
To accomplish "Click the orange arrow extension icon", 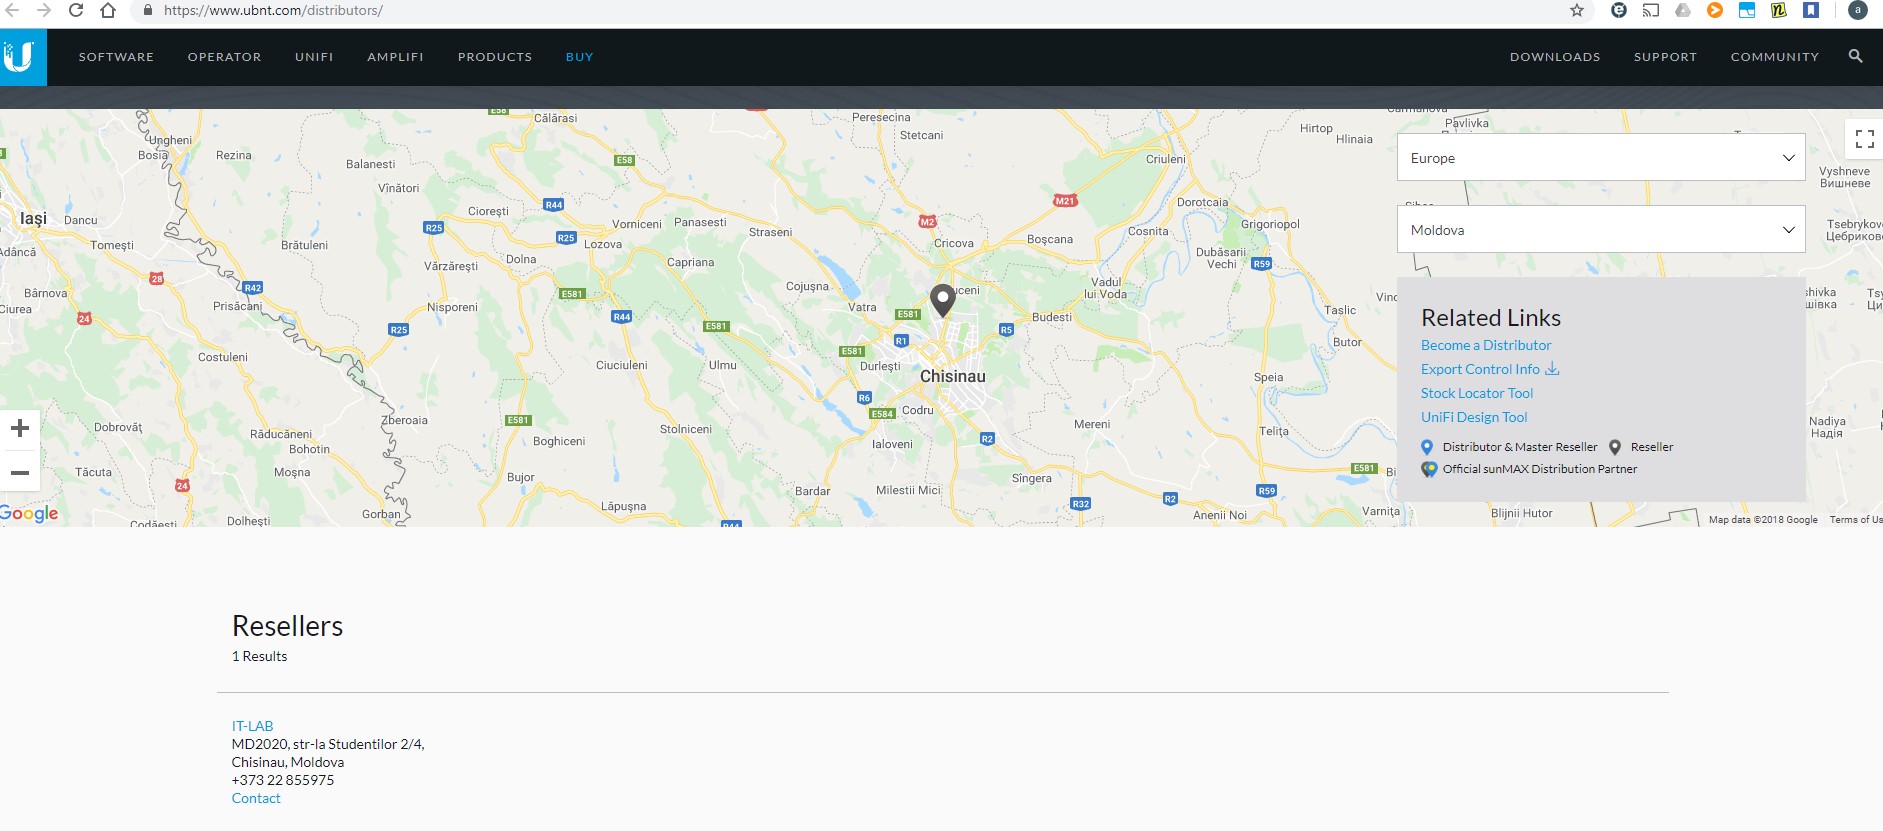I will tap(1715, 11).
